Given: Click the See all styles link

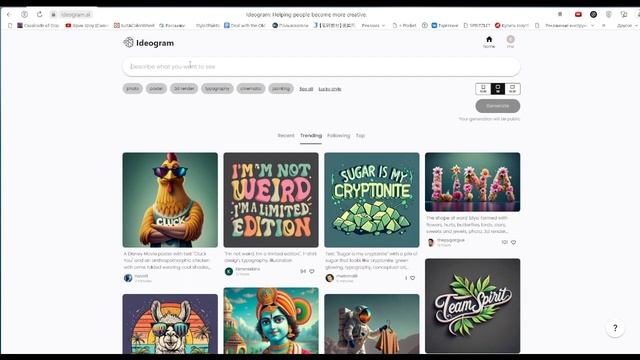Looking at the screenshot, I should tap(306, 89).
